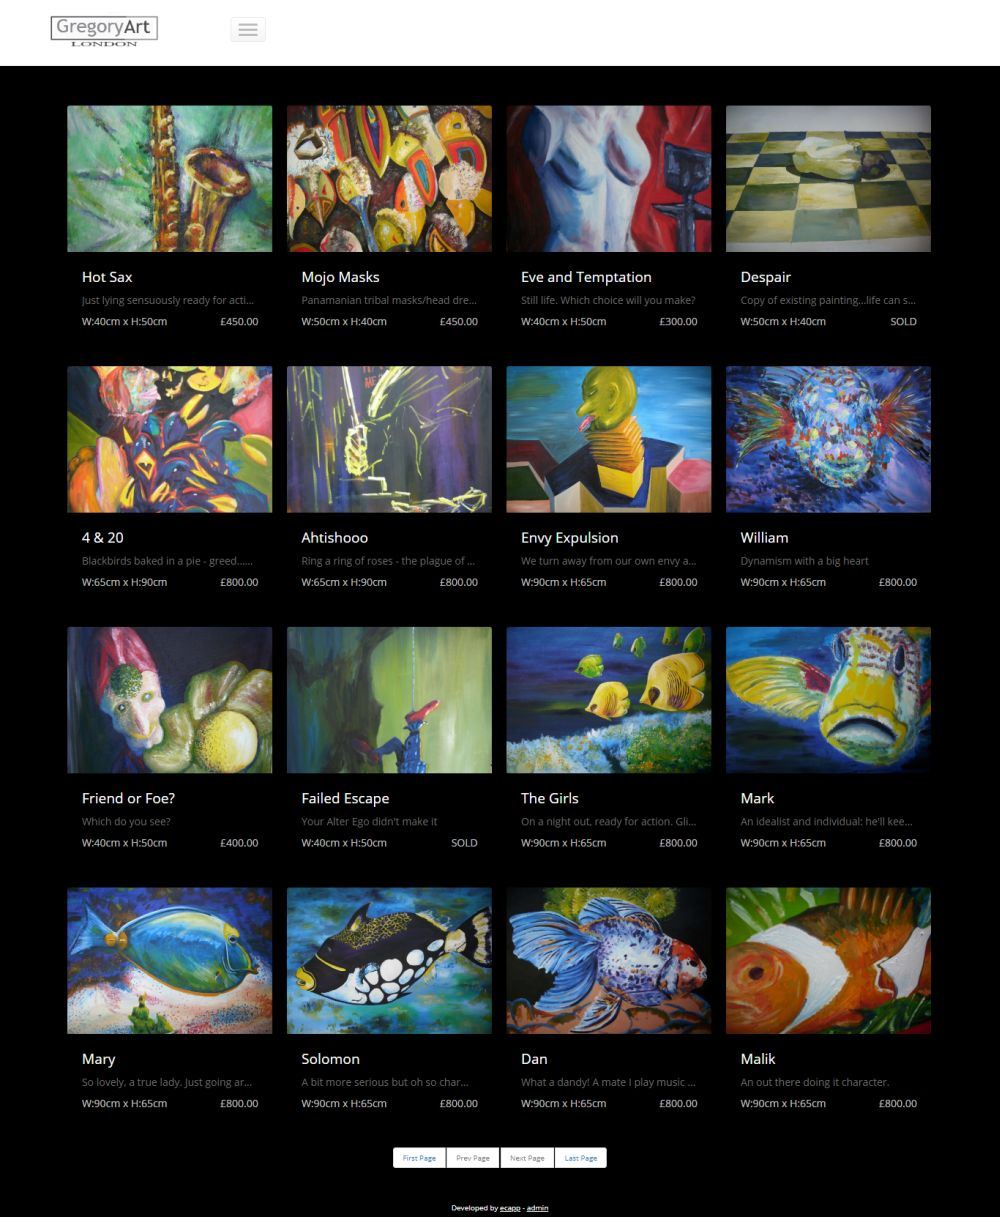Screen dimensions: 1000x1217
Task: Advance with the Next Page button
Action: pos(527,1158)
